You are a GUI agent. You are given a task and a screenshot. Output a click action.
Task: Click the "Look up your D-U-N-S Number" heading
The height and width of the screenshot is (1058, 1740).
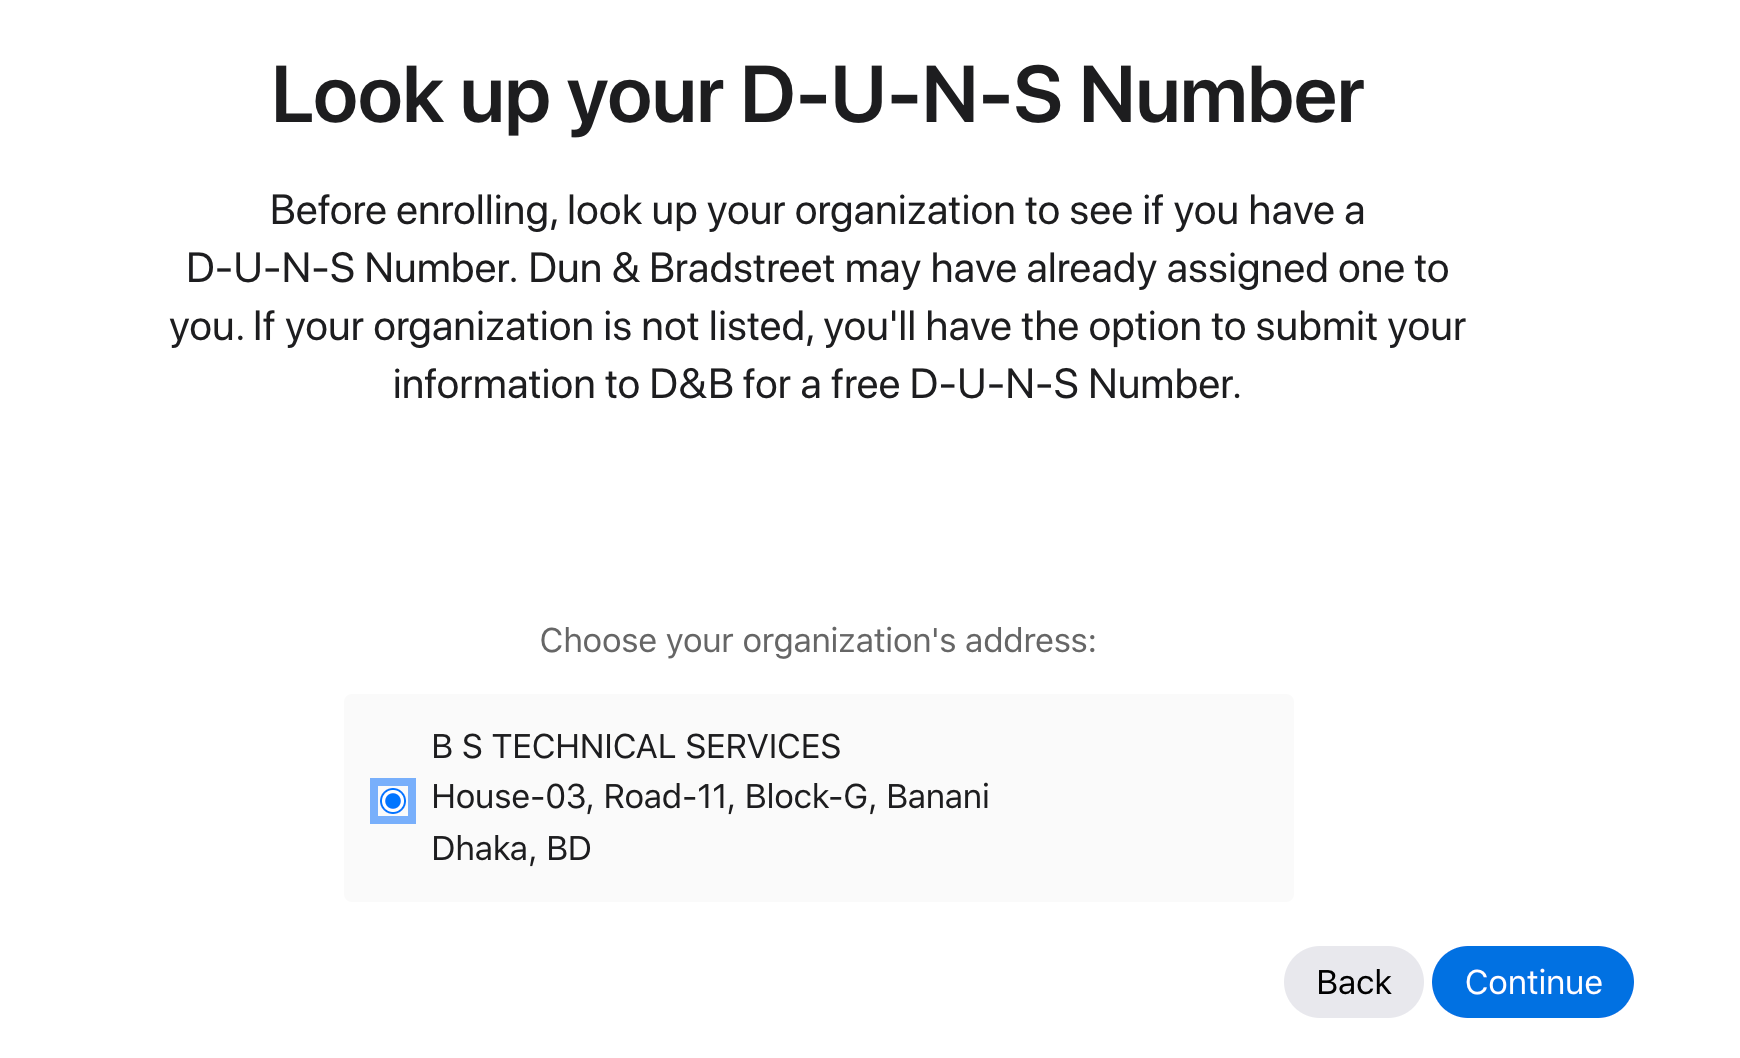[817, 96]
